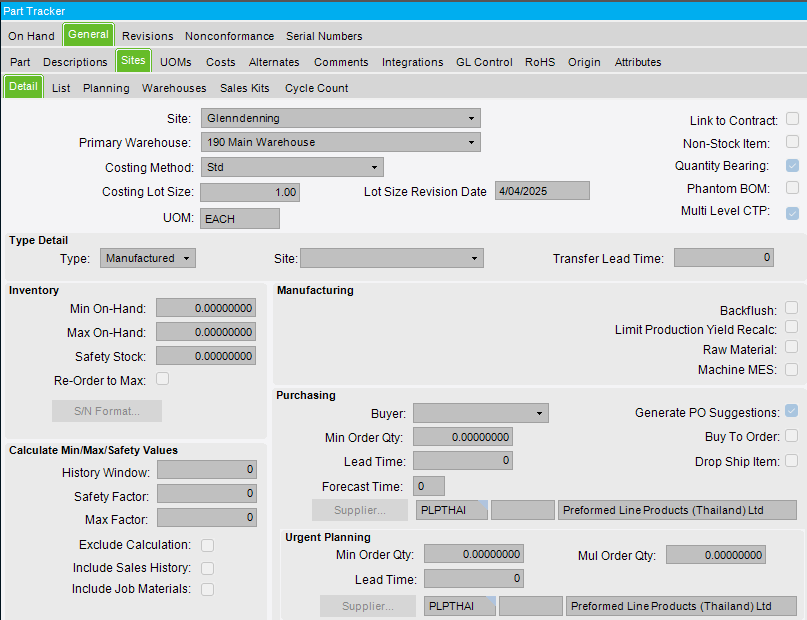Select the Detail tab under Sites

point(23,86)
